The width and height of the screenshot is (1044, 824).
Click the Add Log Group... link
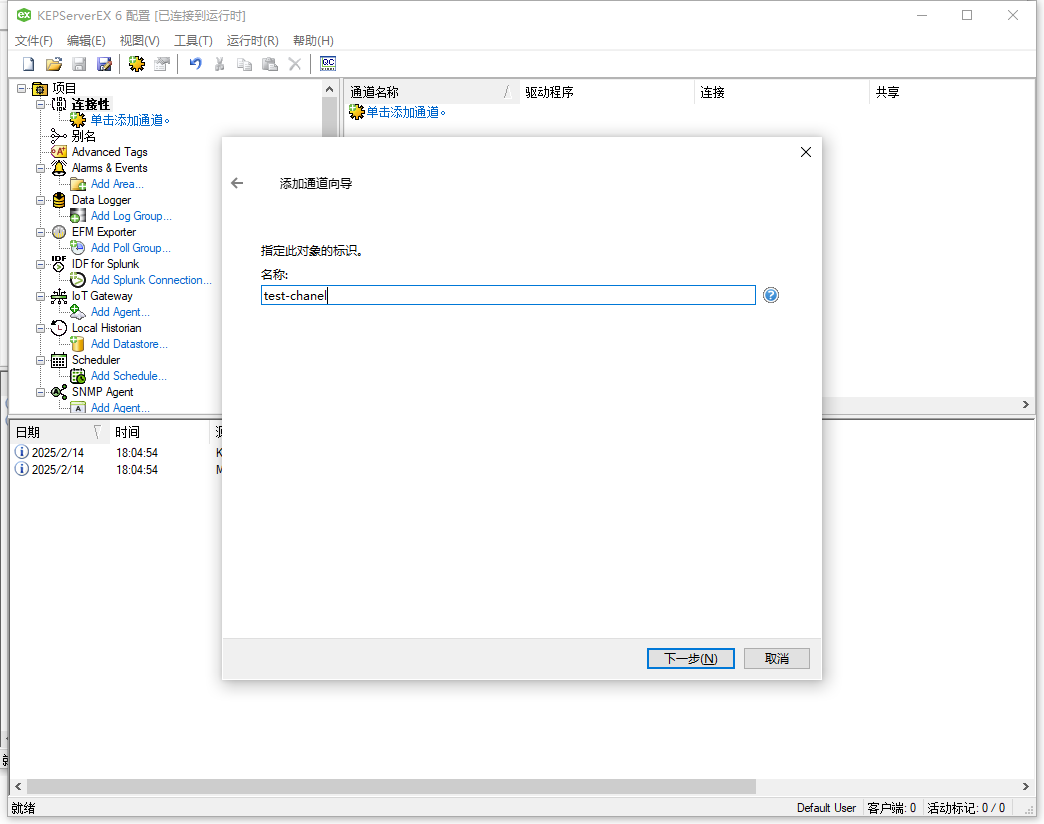[131, 216]
